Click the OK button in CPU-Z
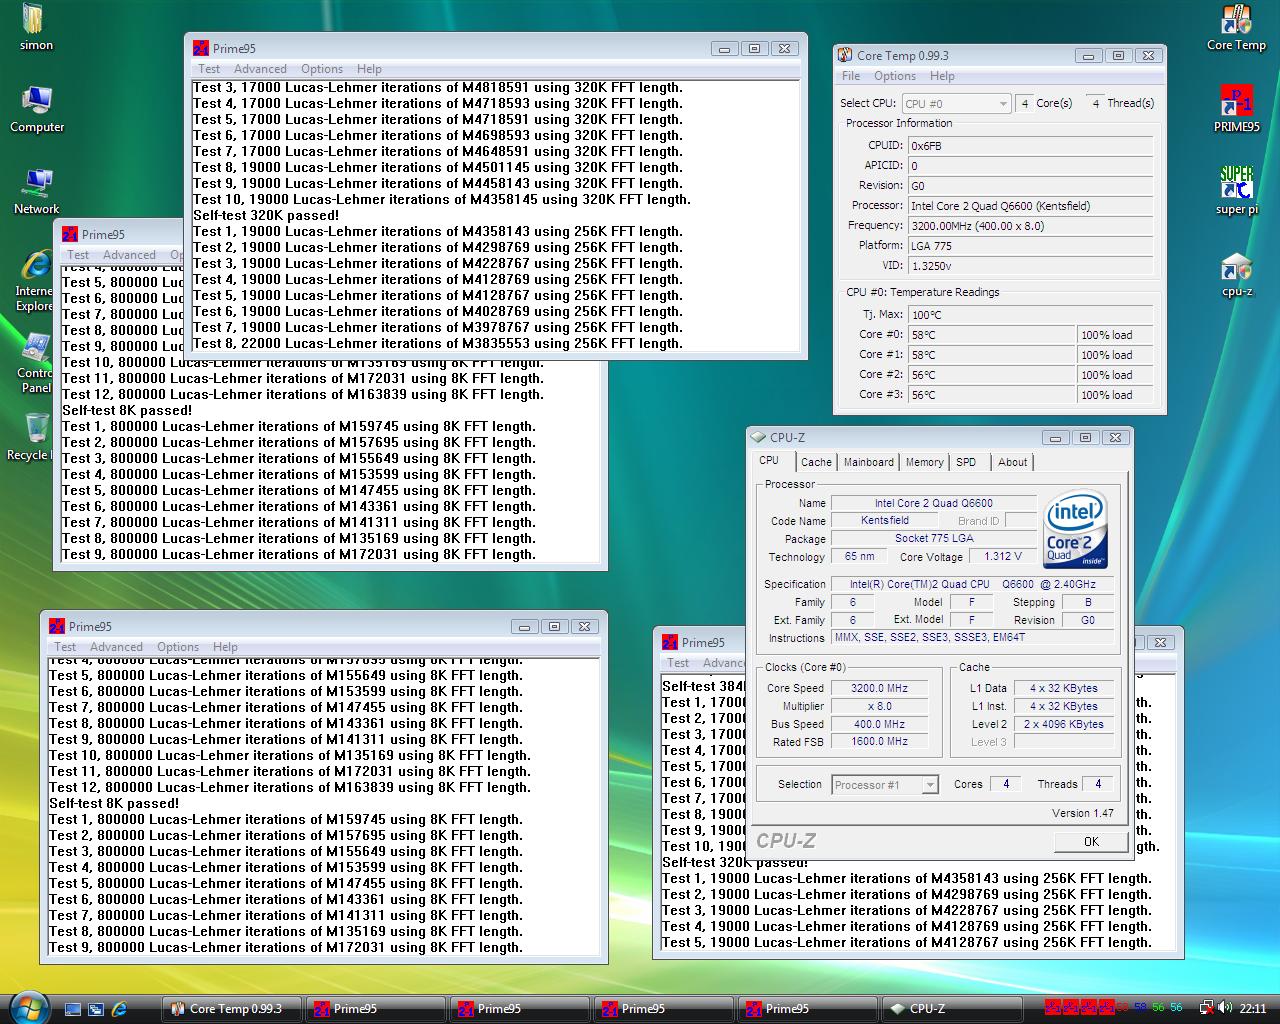1280x1024 pixels. coord(1091,842)
